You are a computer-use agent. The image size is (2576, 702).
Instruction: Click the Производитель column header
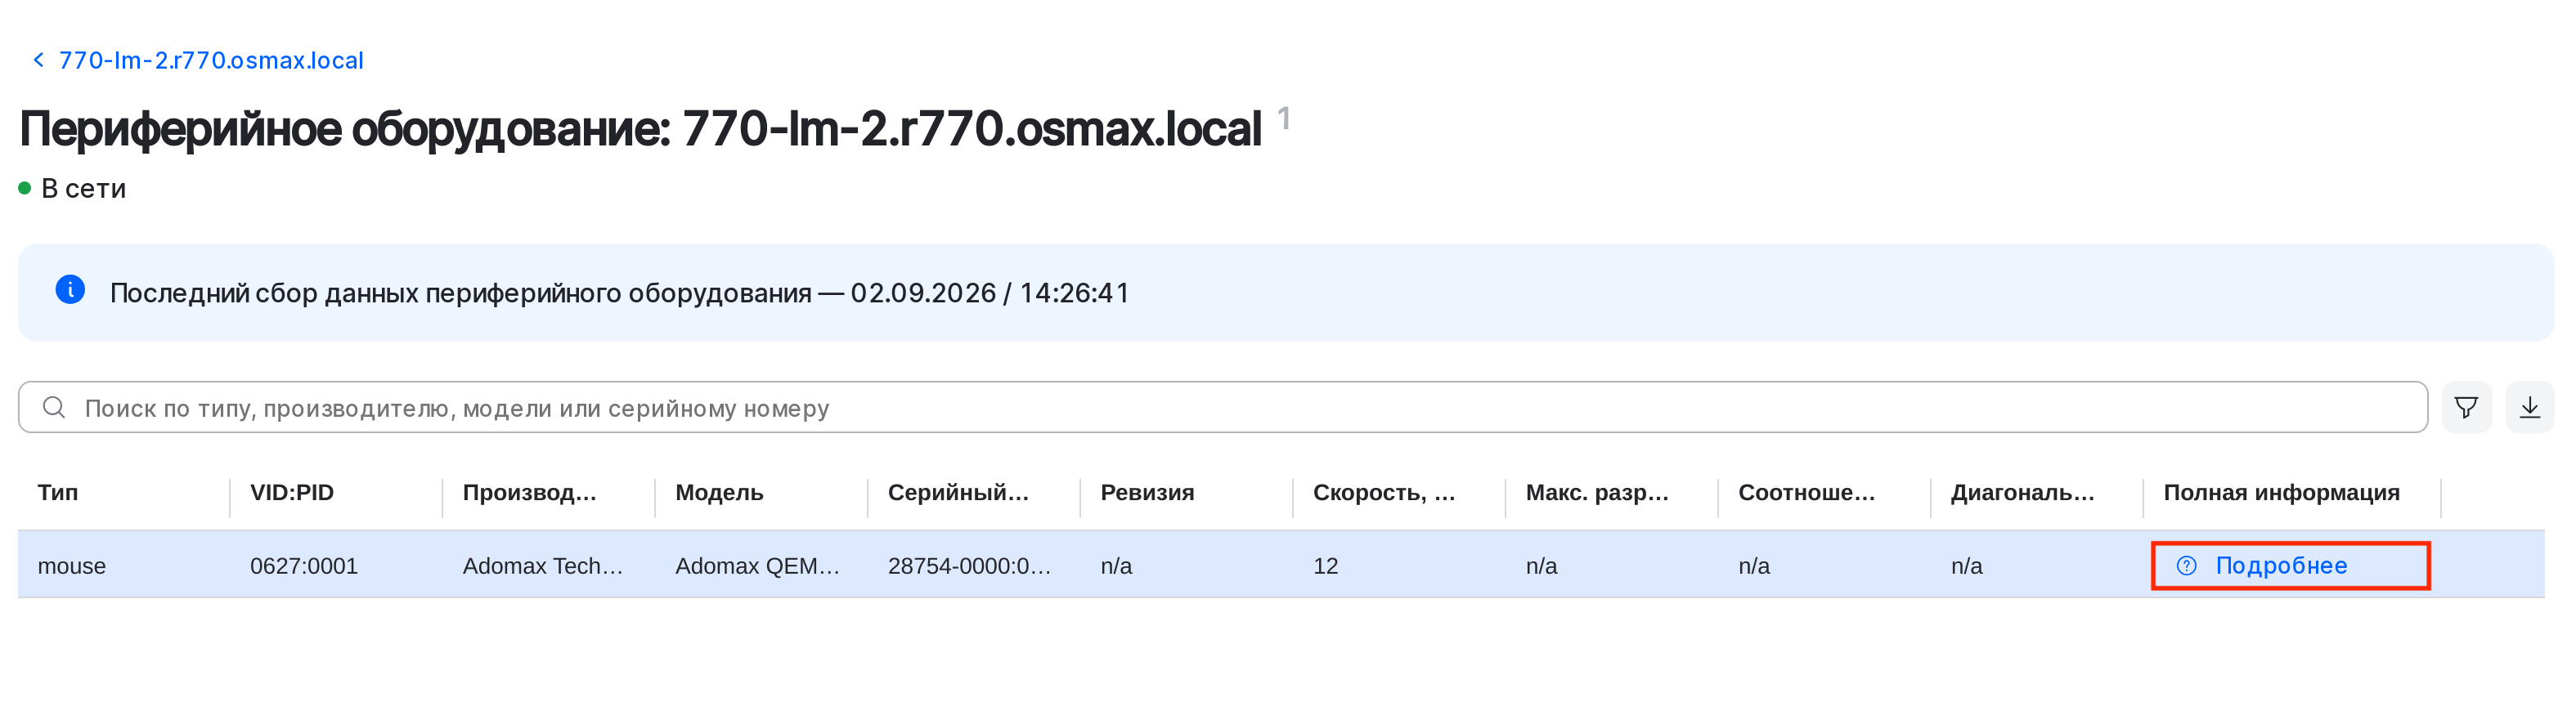[529, 493]
